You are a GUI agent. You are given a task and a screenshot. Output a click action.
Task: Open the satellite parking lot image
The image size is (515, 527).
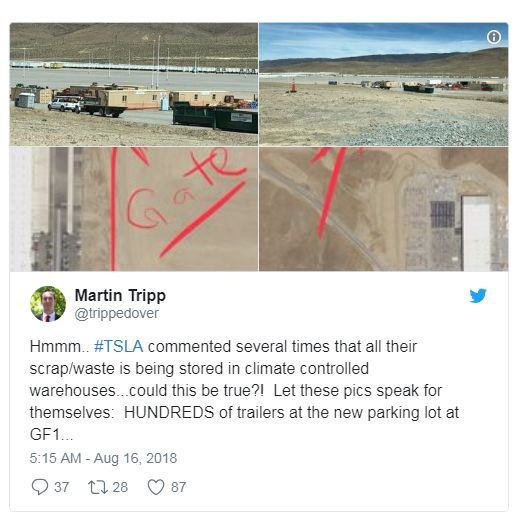click(x=384, y=209)
